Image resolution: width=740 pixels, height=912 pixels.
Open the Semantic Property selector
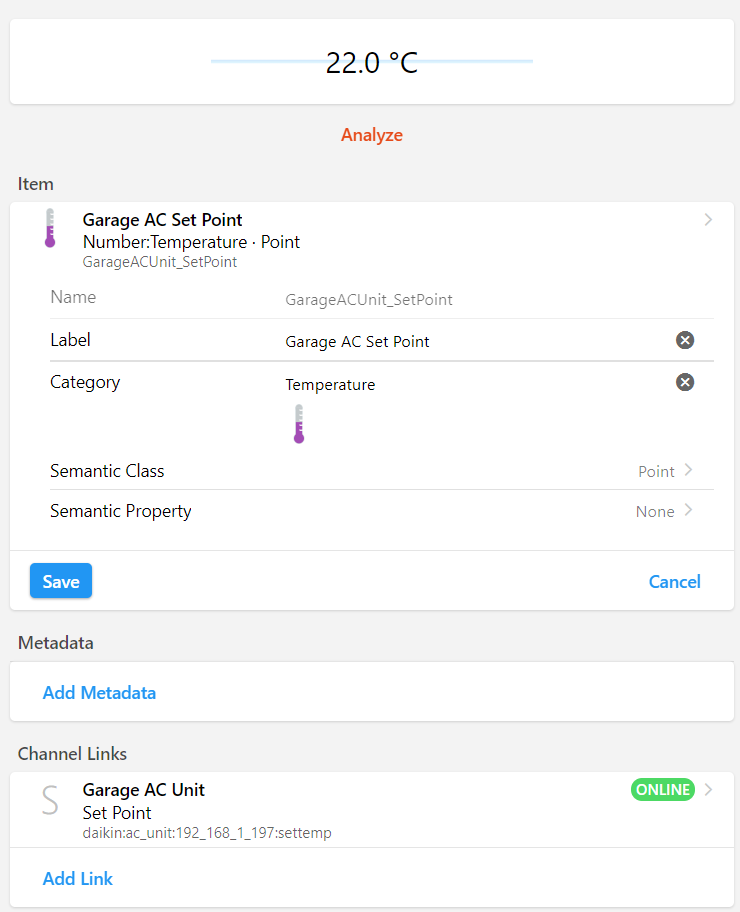664,511
